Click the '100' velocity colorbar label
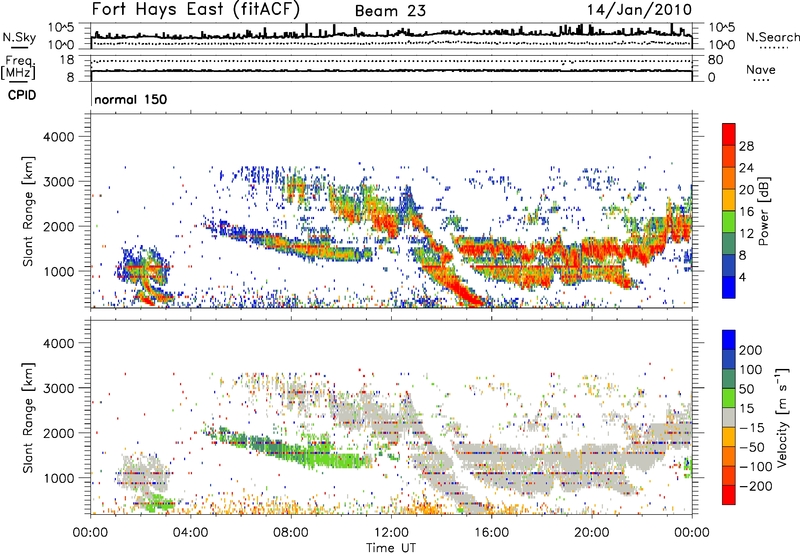 751,370
